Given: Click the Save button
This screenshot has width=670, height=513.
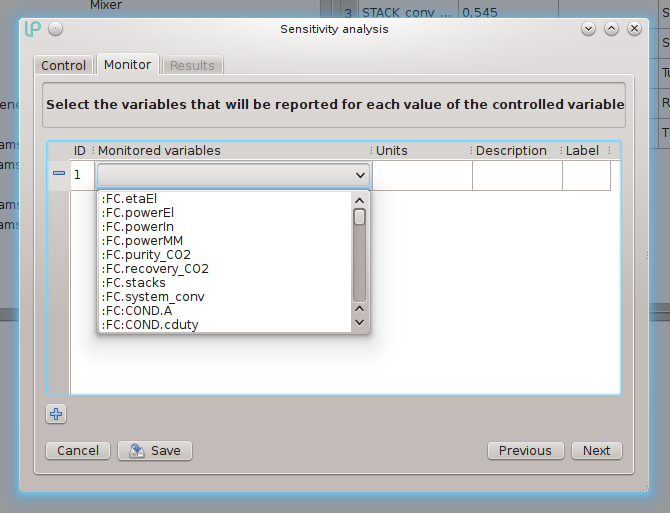Looking at the screenshot, I should click(155, 450).
